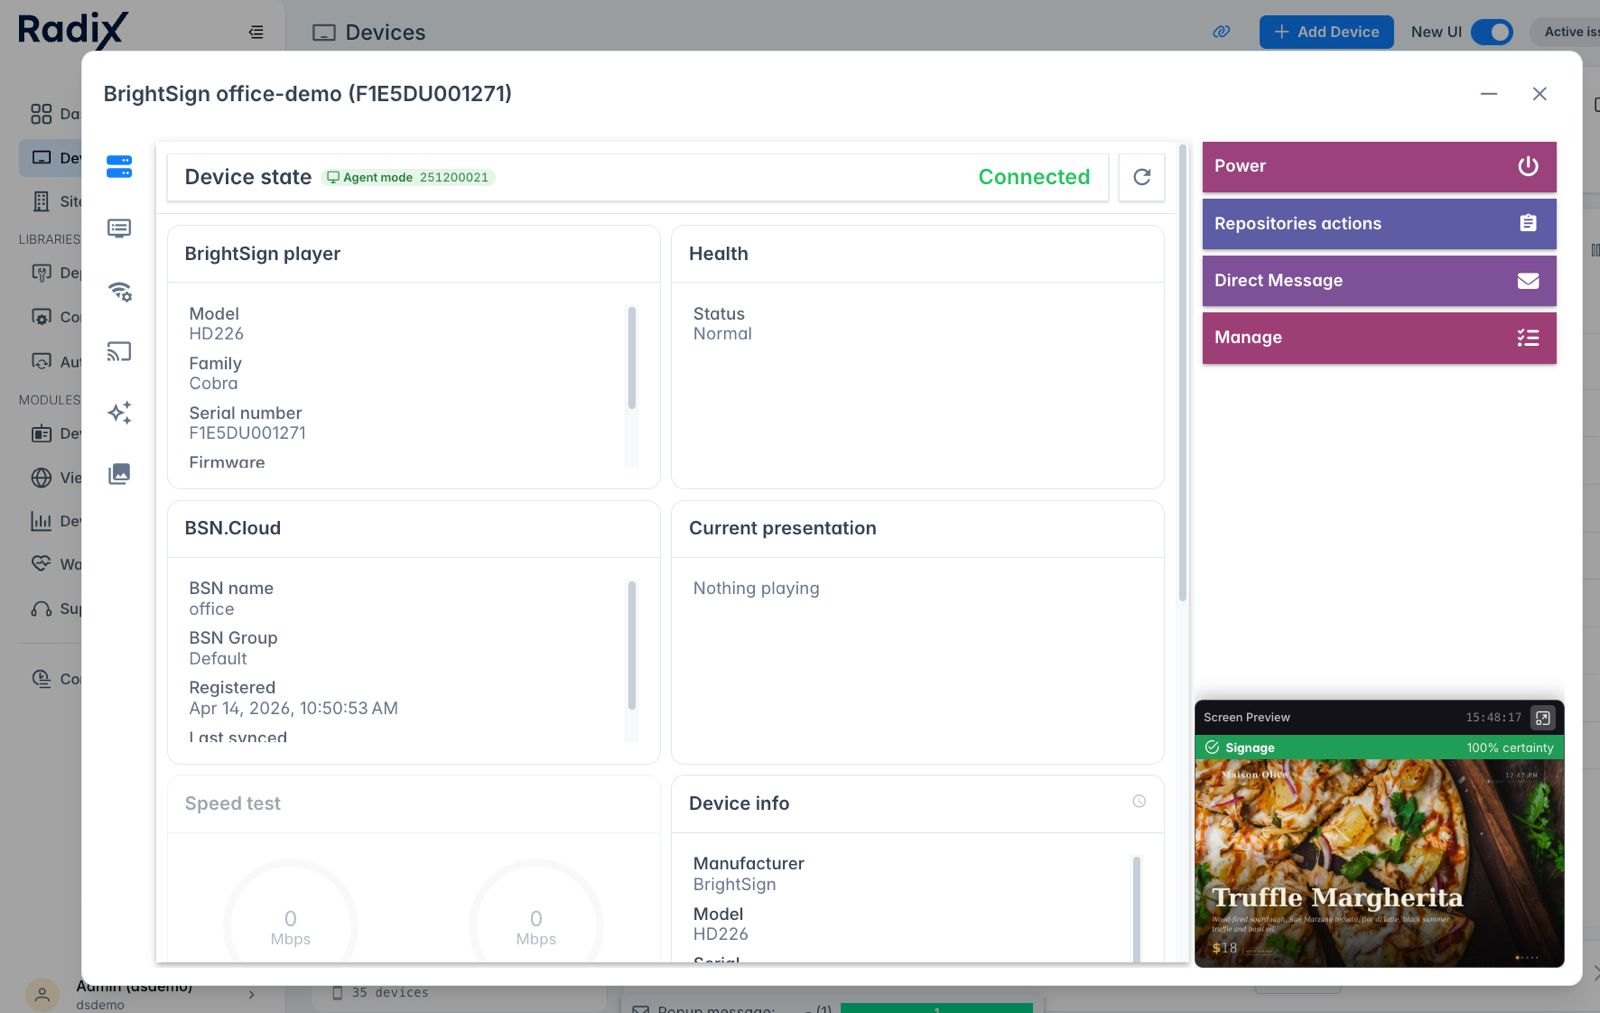Click the Nothing playing text
This screenshot has width=1600, height=1013.
(756, 589)
